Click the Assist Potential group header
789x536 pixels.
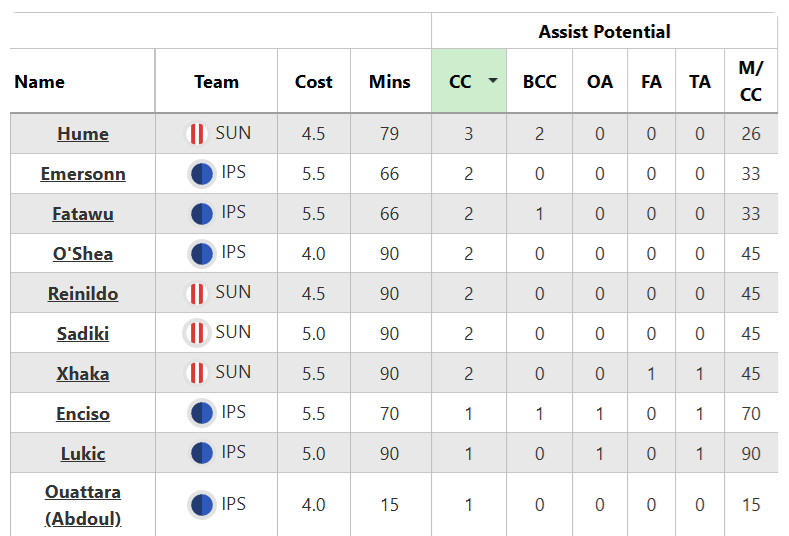point(604,32)
